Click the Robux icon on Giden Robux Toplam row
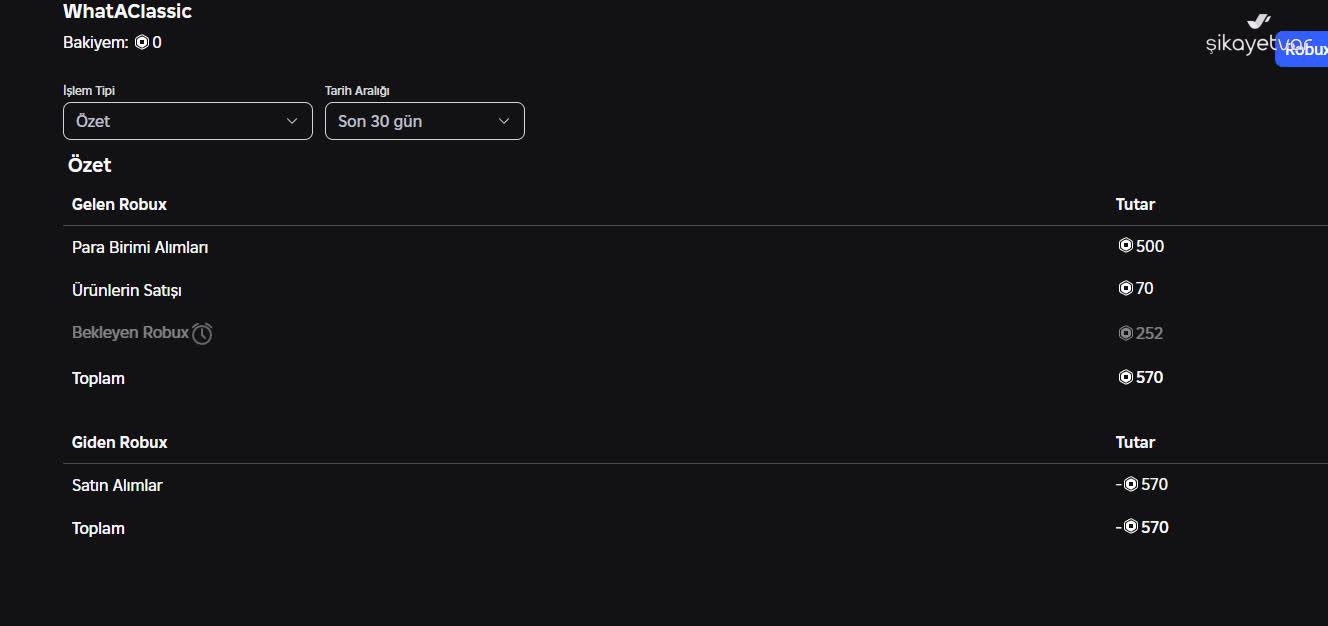 (1131, 527)
